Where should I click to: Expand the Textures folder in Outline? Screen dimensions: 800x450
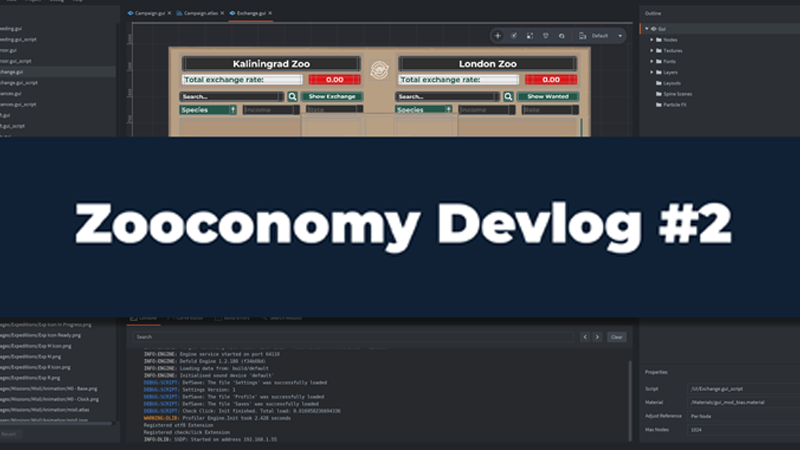pyautogui.click(x=654, y=51)
